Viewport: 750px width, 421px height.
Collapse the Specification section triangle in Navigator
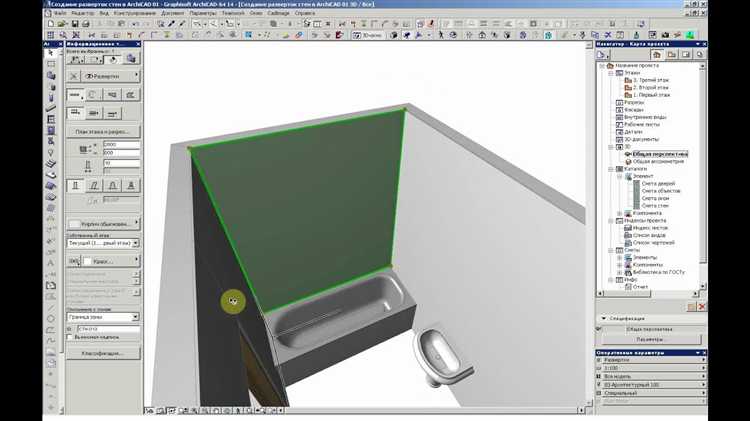[604, 318]
